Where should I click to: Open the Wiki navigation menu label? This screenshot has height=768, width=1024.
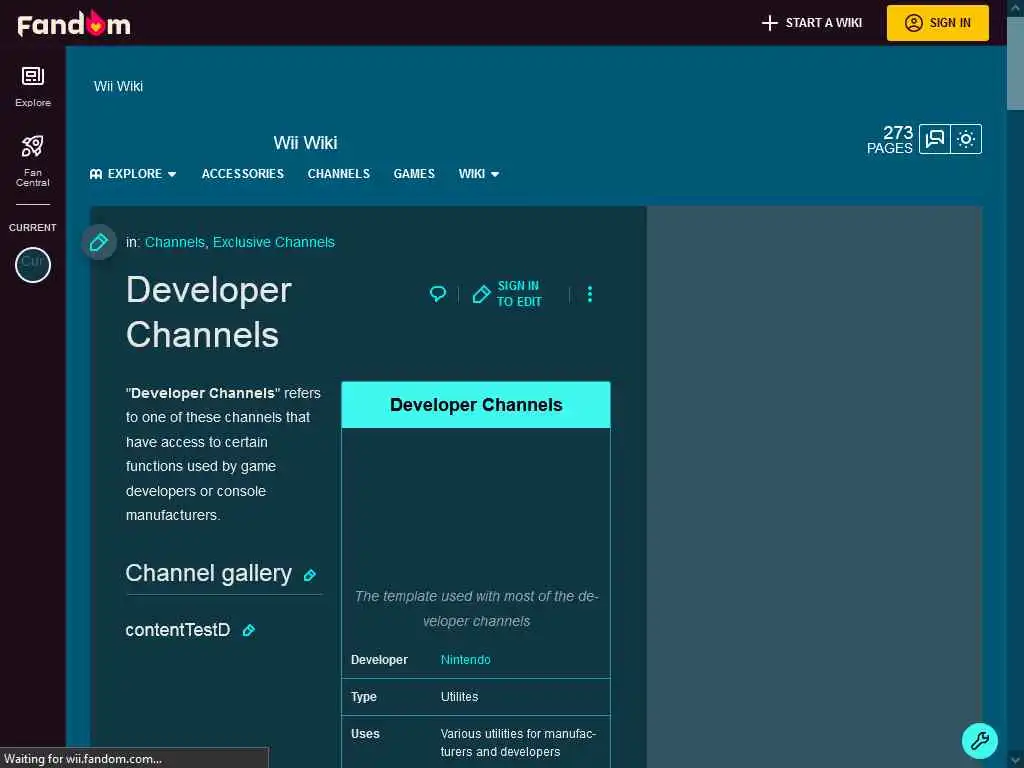(x=472, y=174)
